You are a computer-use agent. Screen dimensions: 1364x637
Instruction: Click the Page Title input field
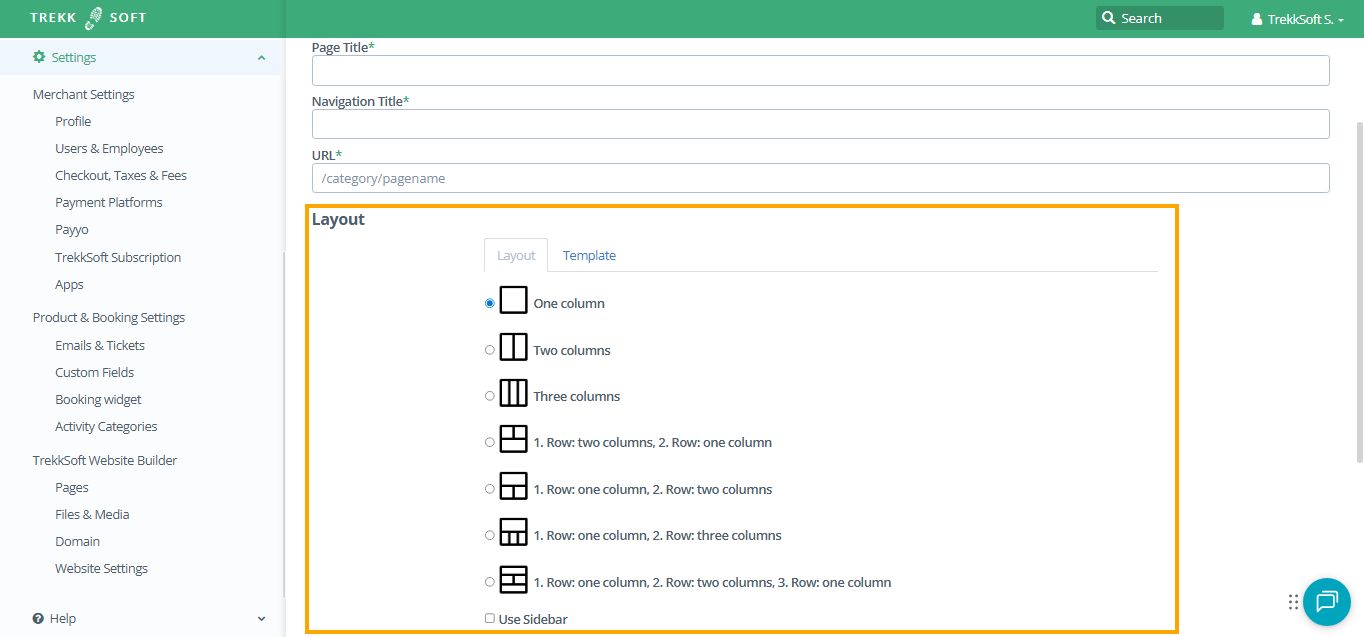820,71
